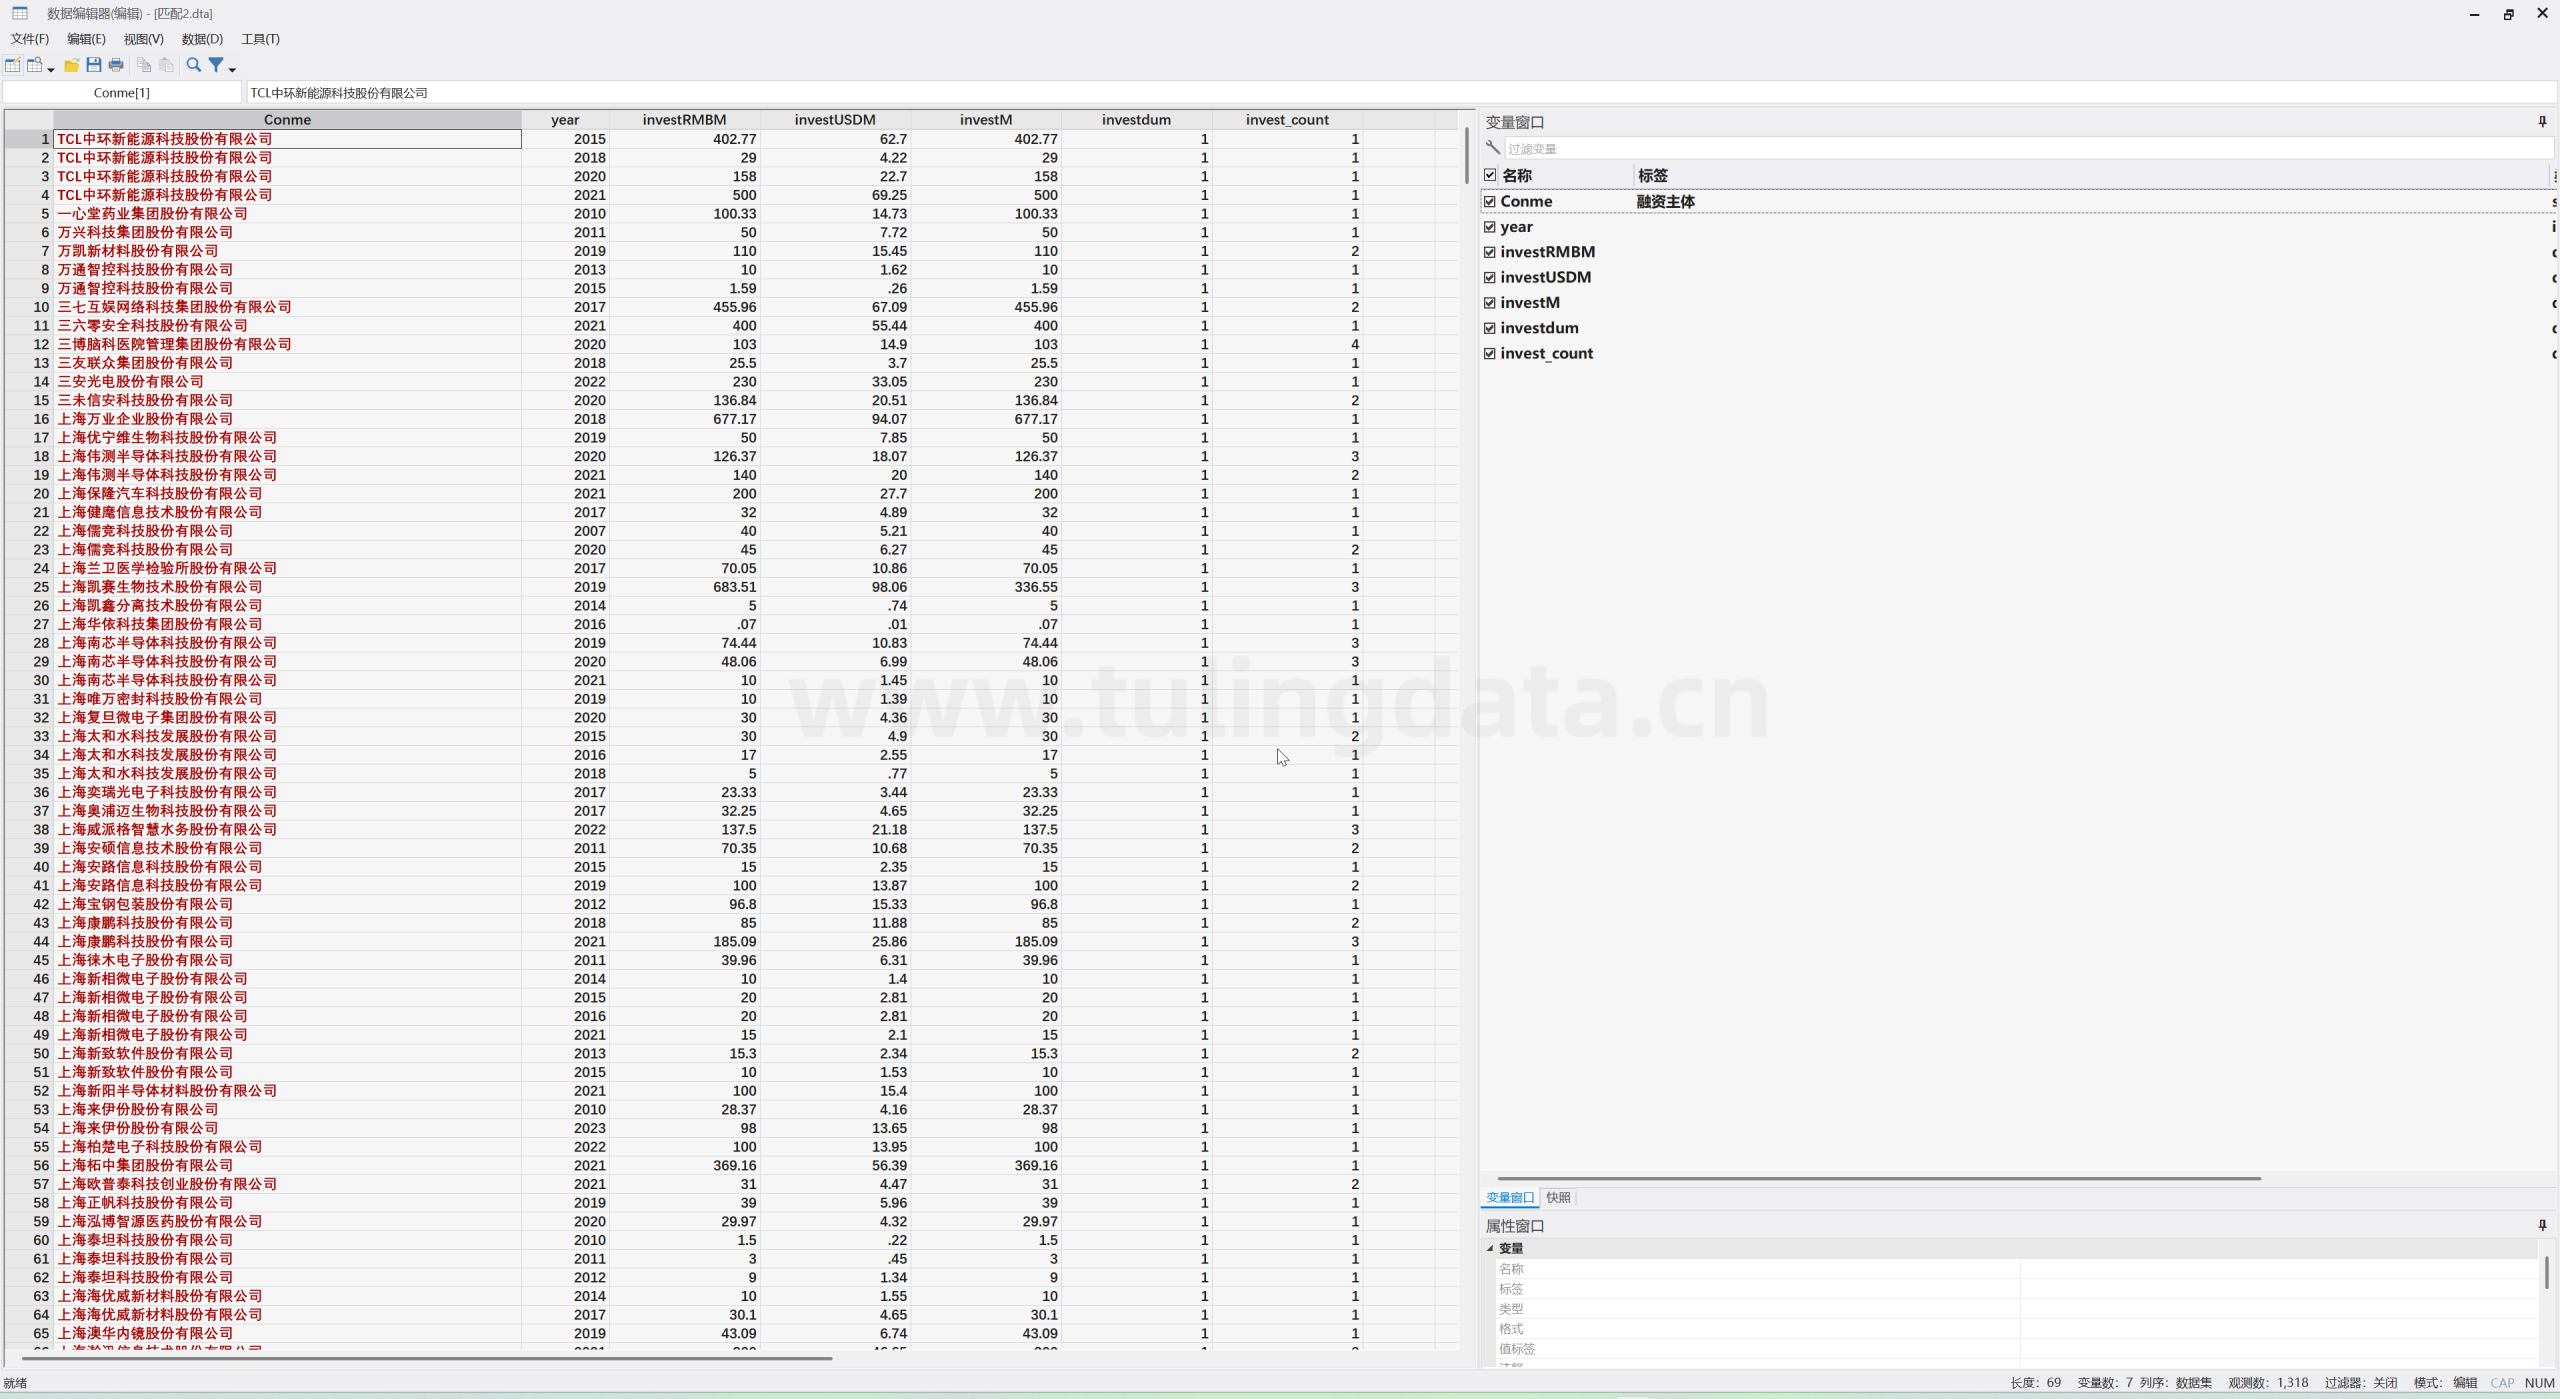Click the 名称 property row

2018,1269
